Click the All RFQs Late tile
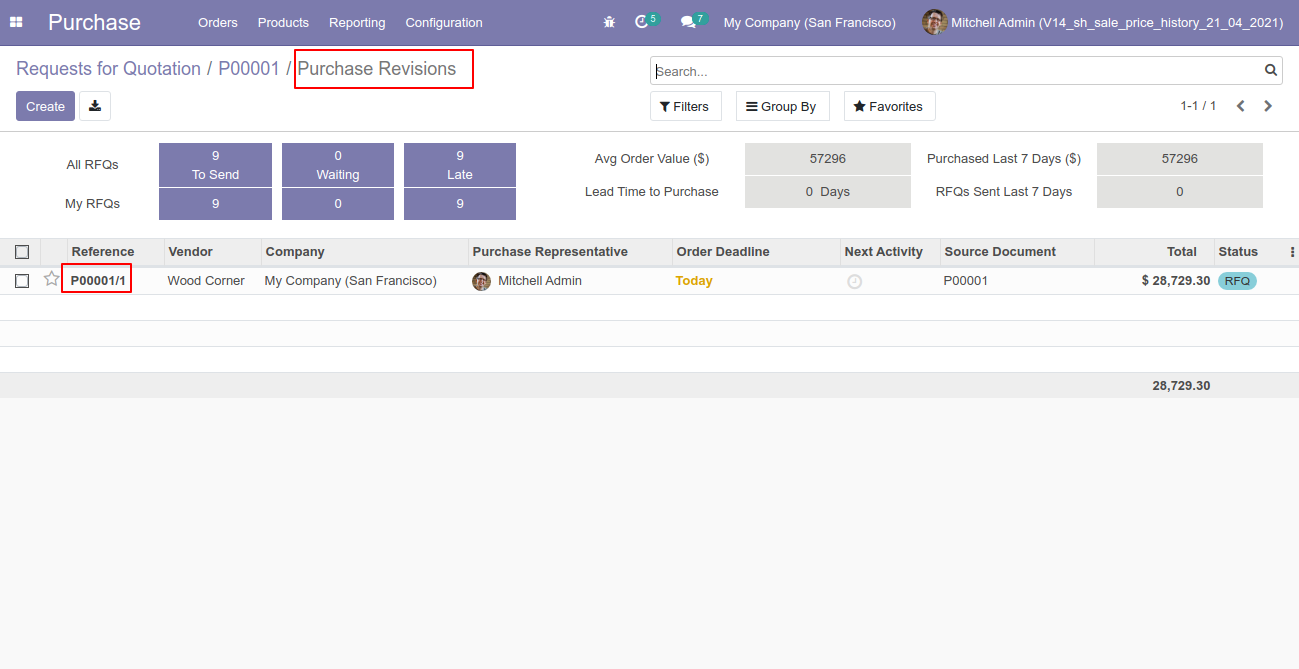The width and height of the screenshot is (1299, 669). tap(460, 165)
